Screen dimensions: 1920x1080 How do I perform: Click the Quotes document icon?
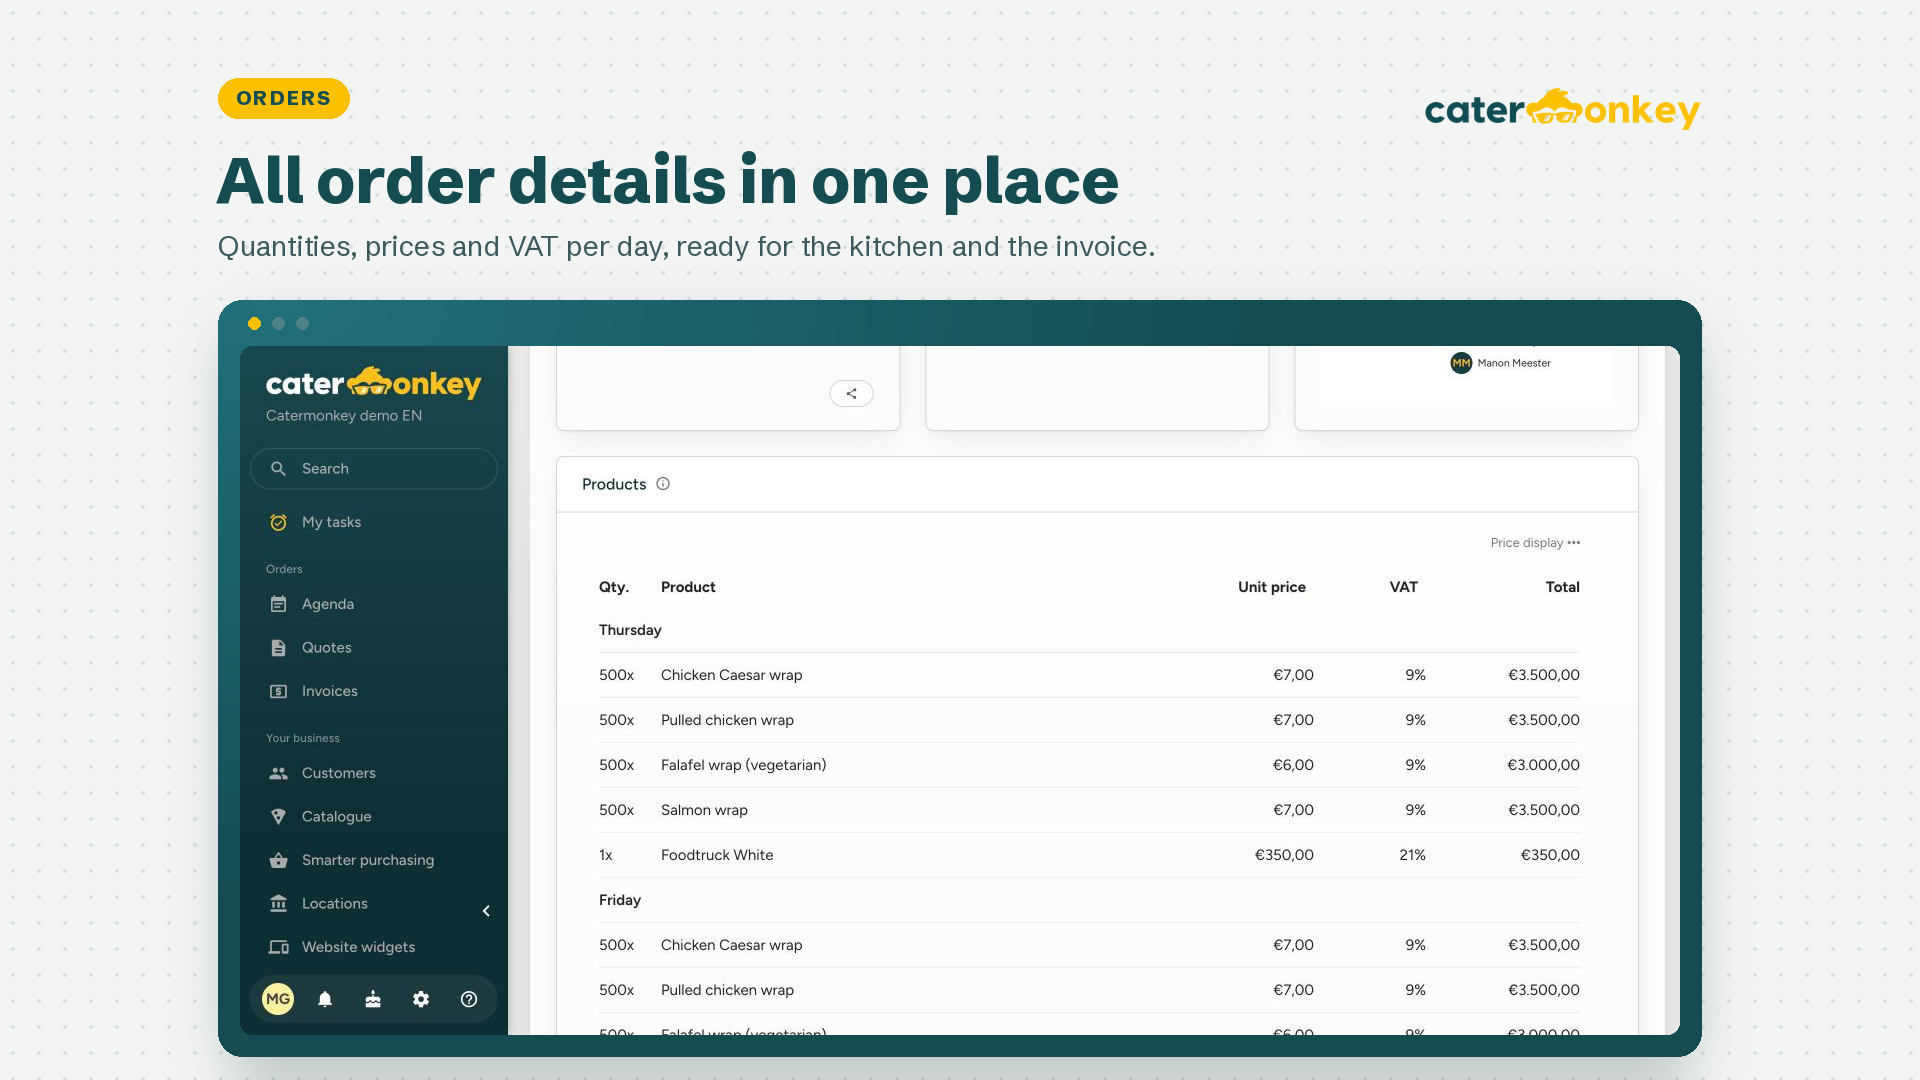278,648
